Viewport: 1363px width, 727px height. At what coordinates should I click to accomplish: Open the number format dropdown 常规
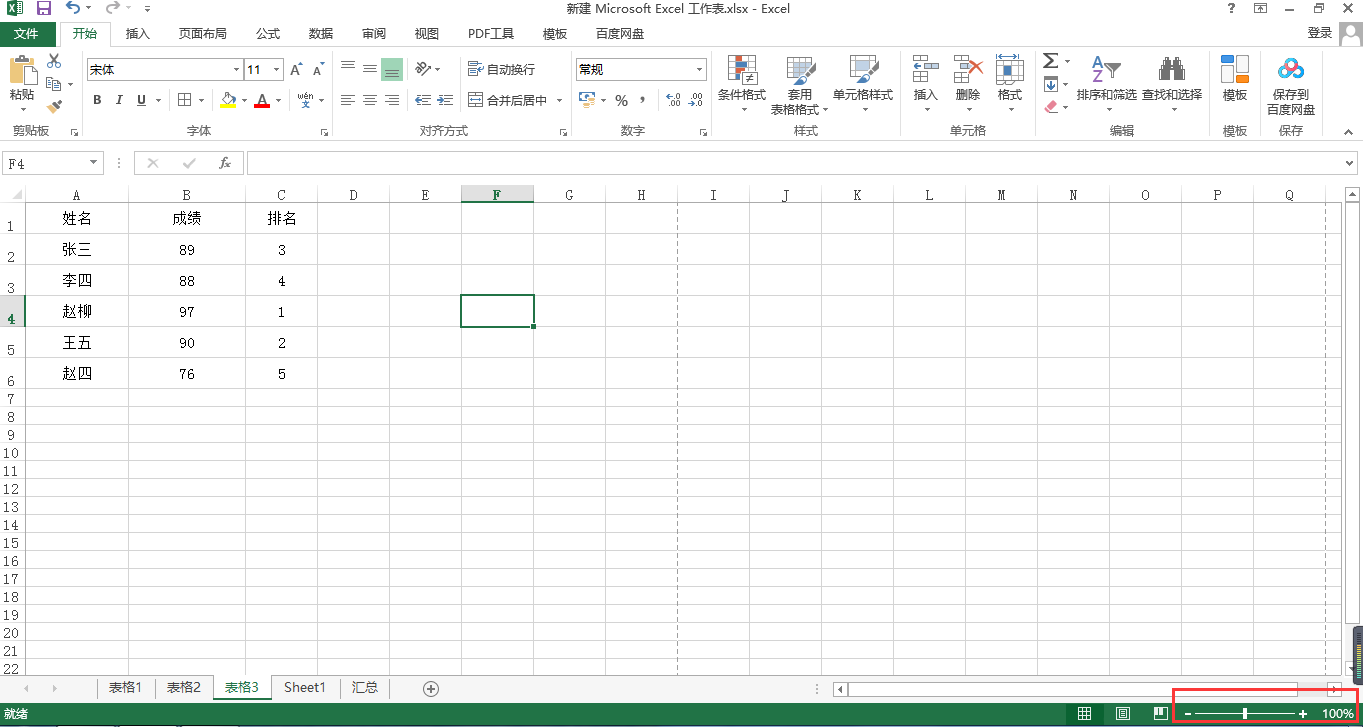[x=700, y=70]
